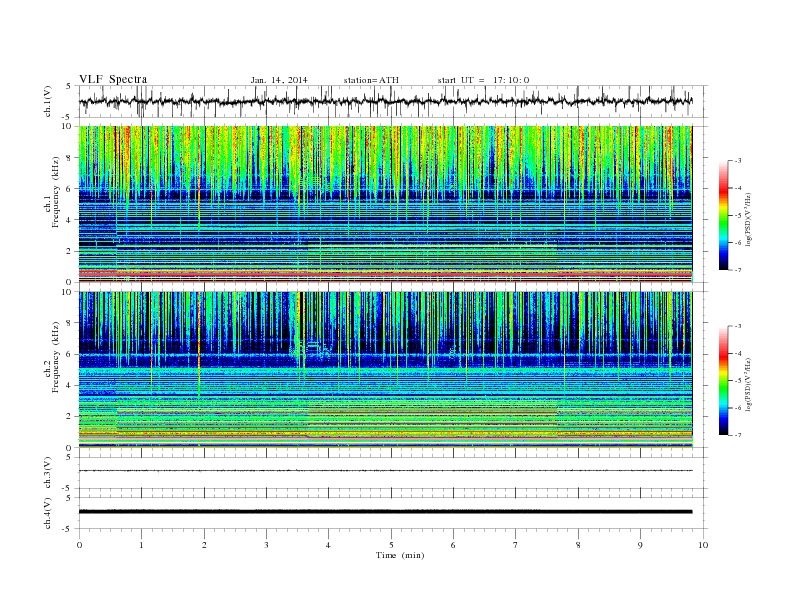Click the "-7" tick of ch.1 colorbar
This screenshot has height=612, width=792.
coord(737,270)
